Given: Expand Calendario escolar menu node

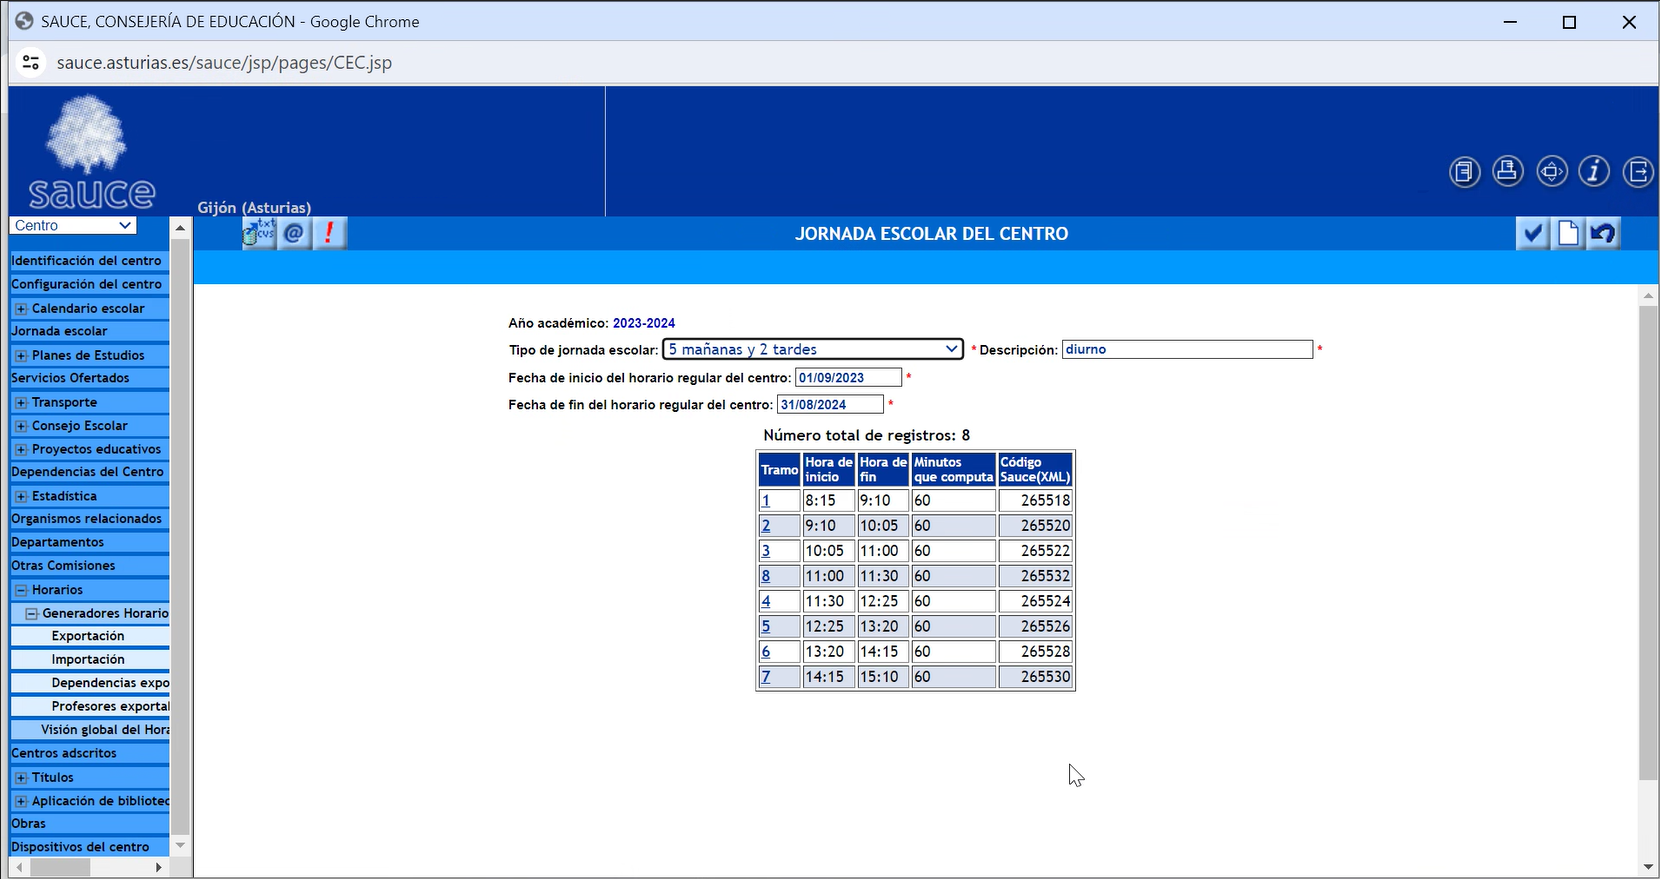Looking at the screenshot, I should click(x=21, y=309).
